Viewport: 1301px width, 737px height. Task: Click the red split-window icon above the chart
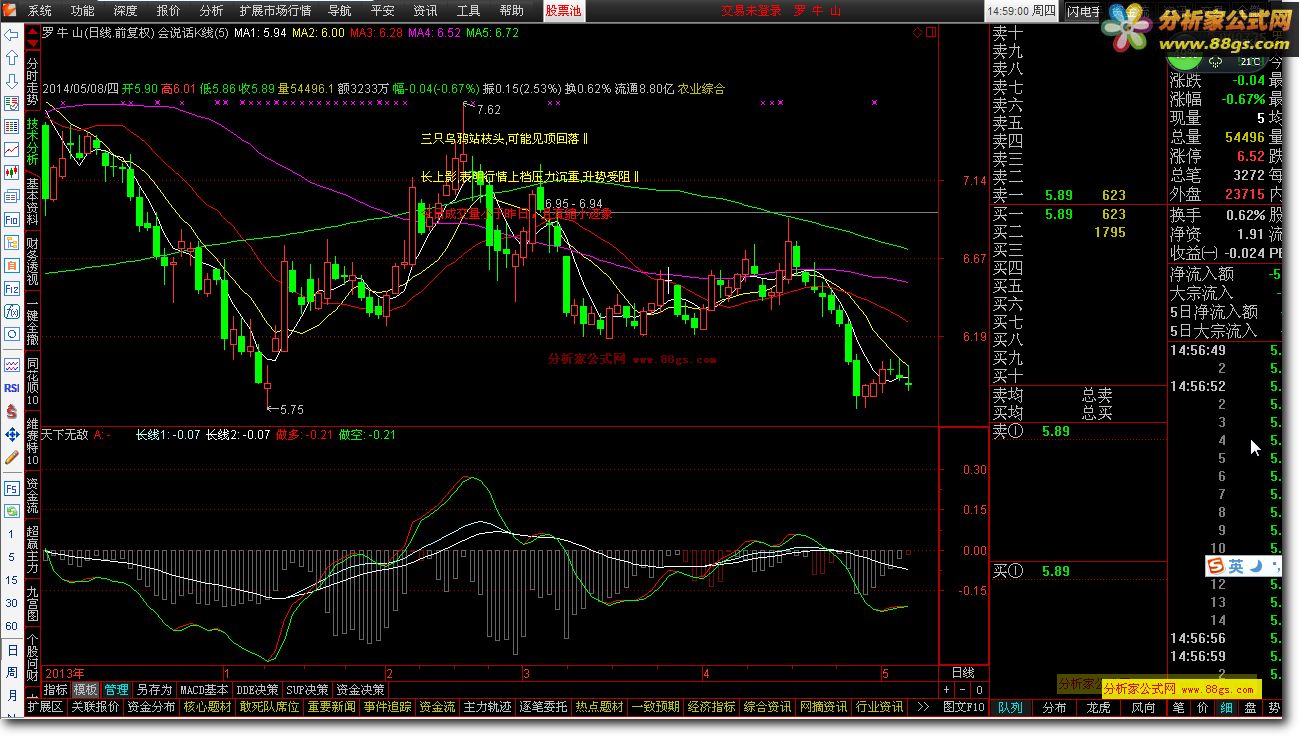coord(931,32)
